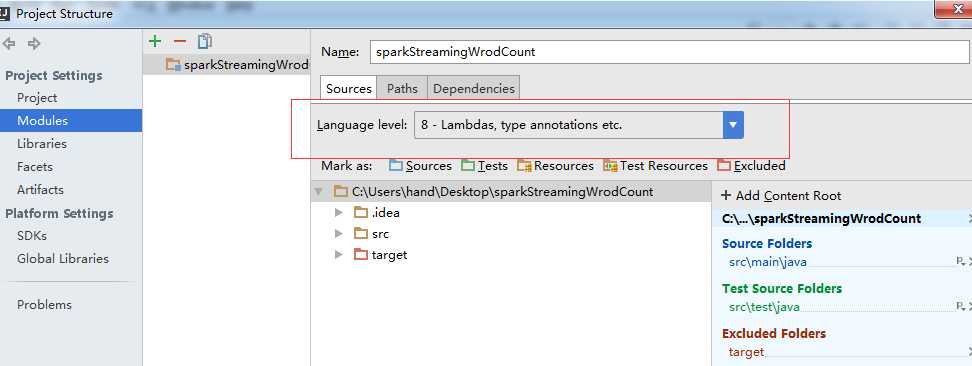The image size is (972, 366).
Task: Click the src folder icon
Action: (x=361, y=234)
